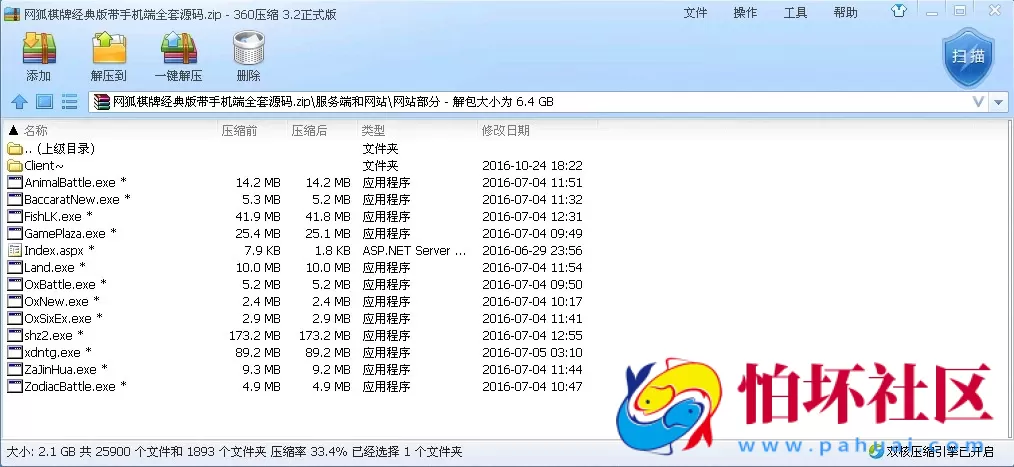Select the "shz2.exe *" file name
This screenshot has height=467, width=1014.
(x=54, y=335)
